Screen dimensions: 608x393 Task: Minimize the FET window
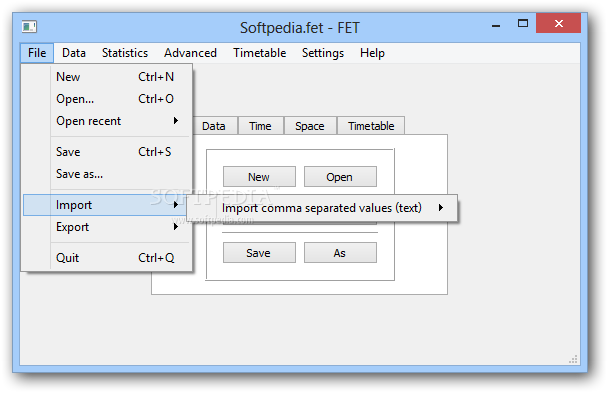496,25
